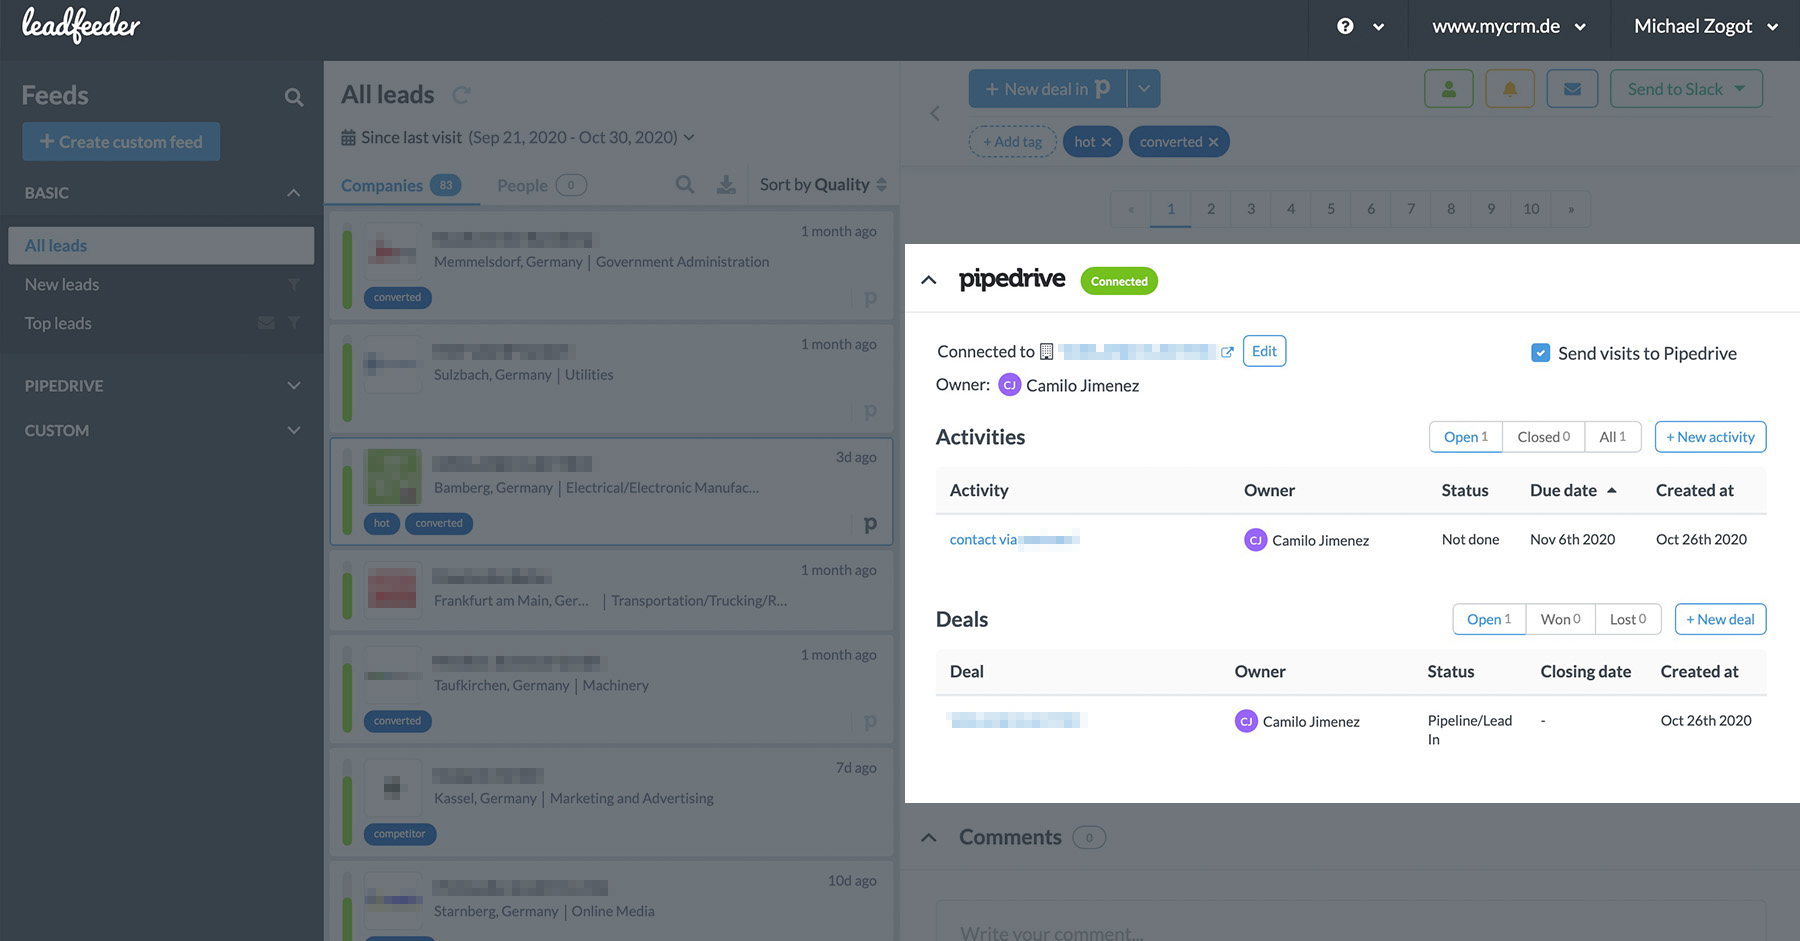
Task: Toggle Send visits to Pipedrive checkbox
Action: pyautogui.click(x=1541, y=353)
